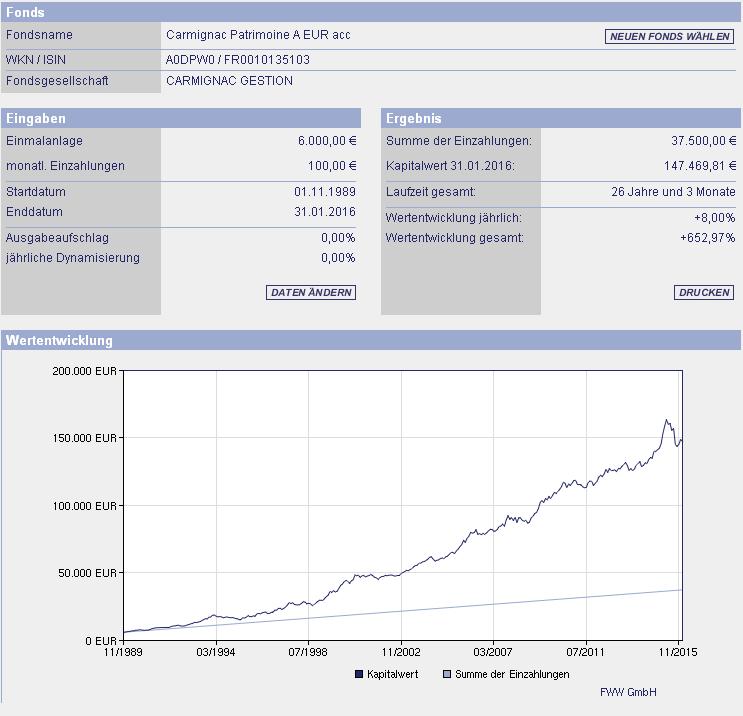Click the 11/2002 date axis label
This screenshot has height=716, width=743.
point(401,652)
